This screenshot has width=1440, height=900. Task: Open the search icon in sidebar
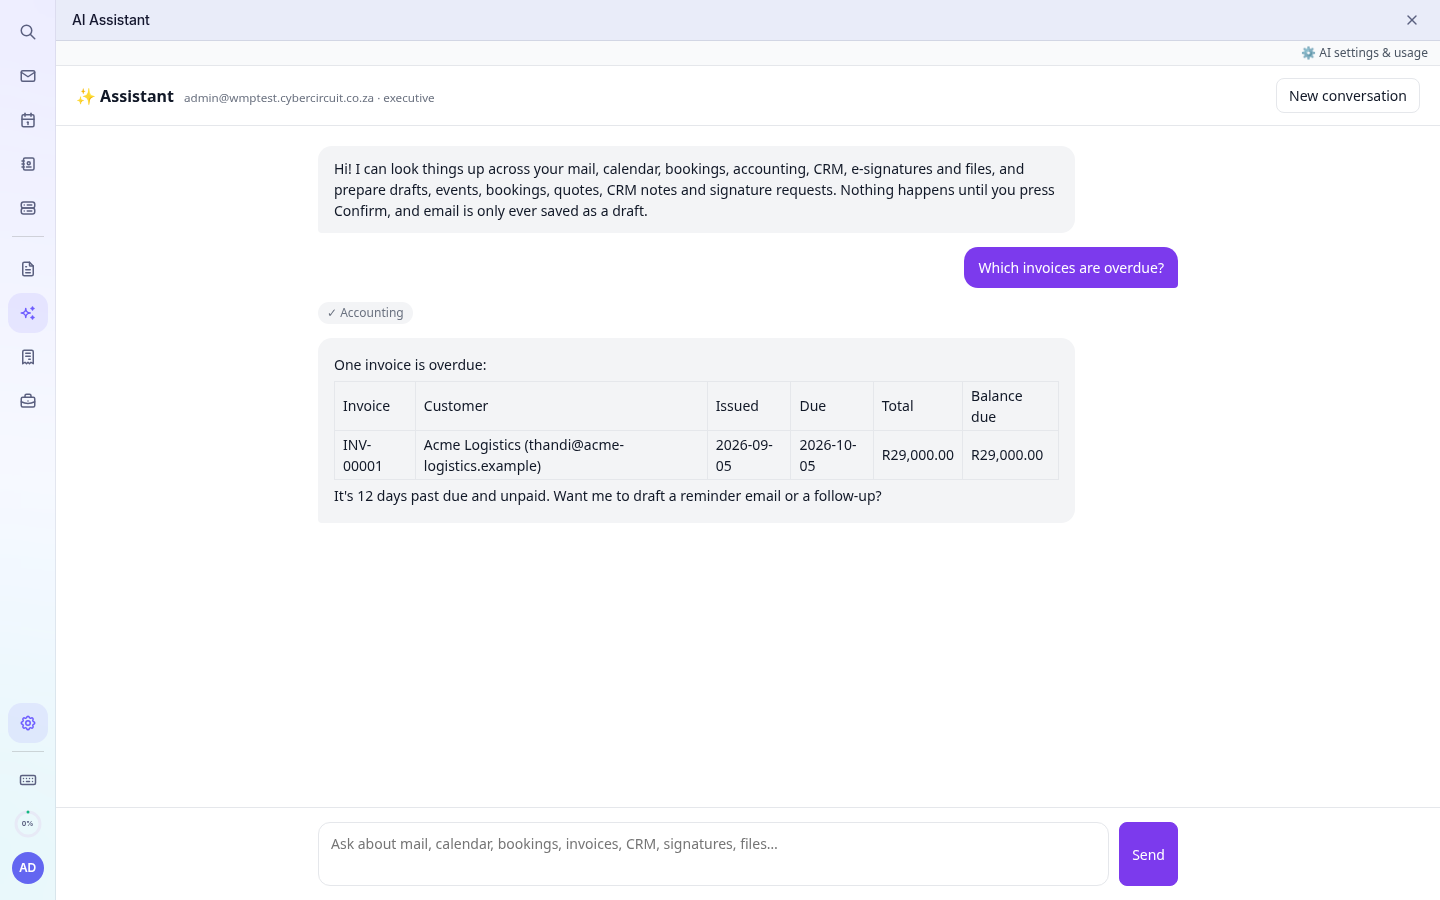28,32
